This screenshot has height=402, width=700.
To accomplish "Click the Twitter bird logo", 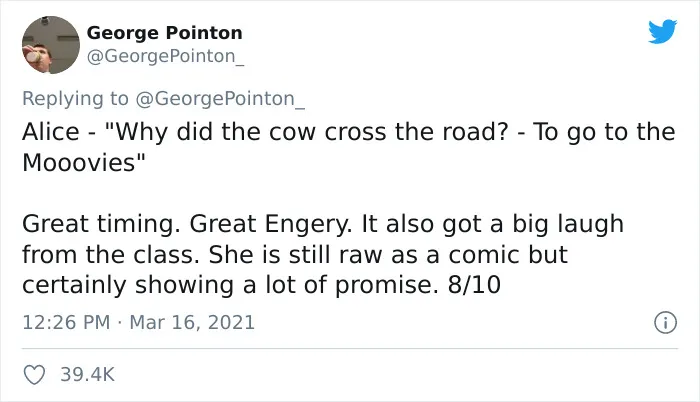I will click(662, 31).
